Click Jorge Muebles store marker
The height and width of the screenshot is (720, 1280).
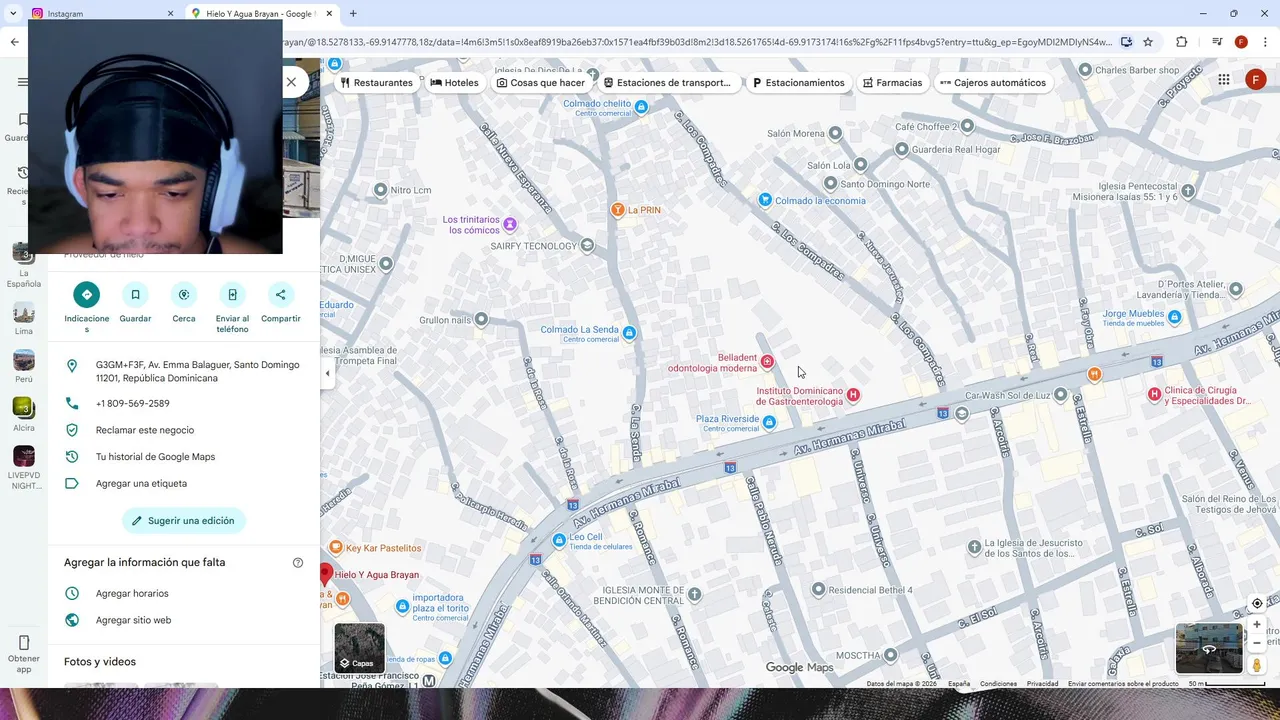(1175, 317)
